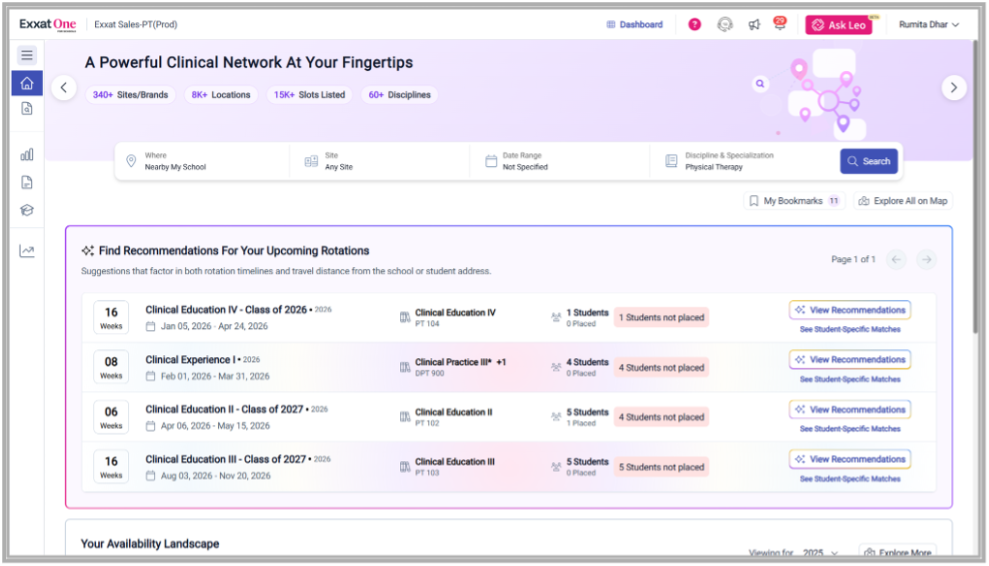Screen dimensions: 989x566
Task: Click the headset support icon
Action: [x=725, y=25]
